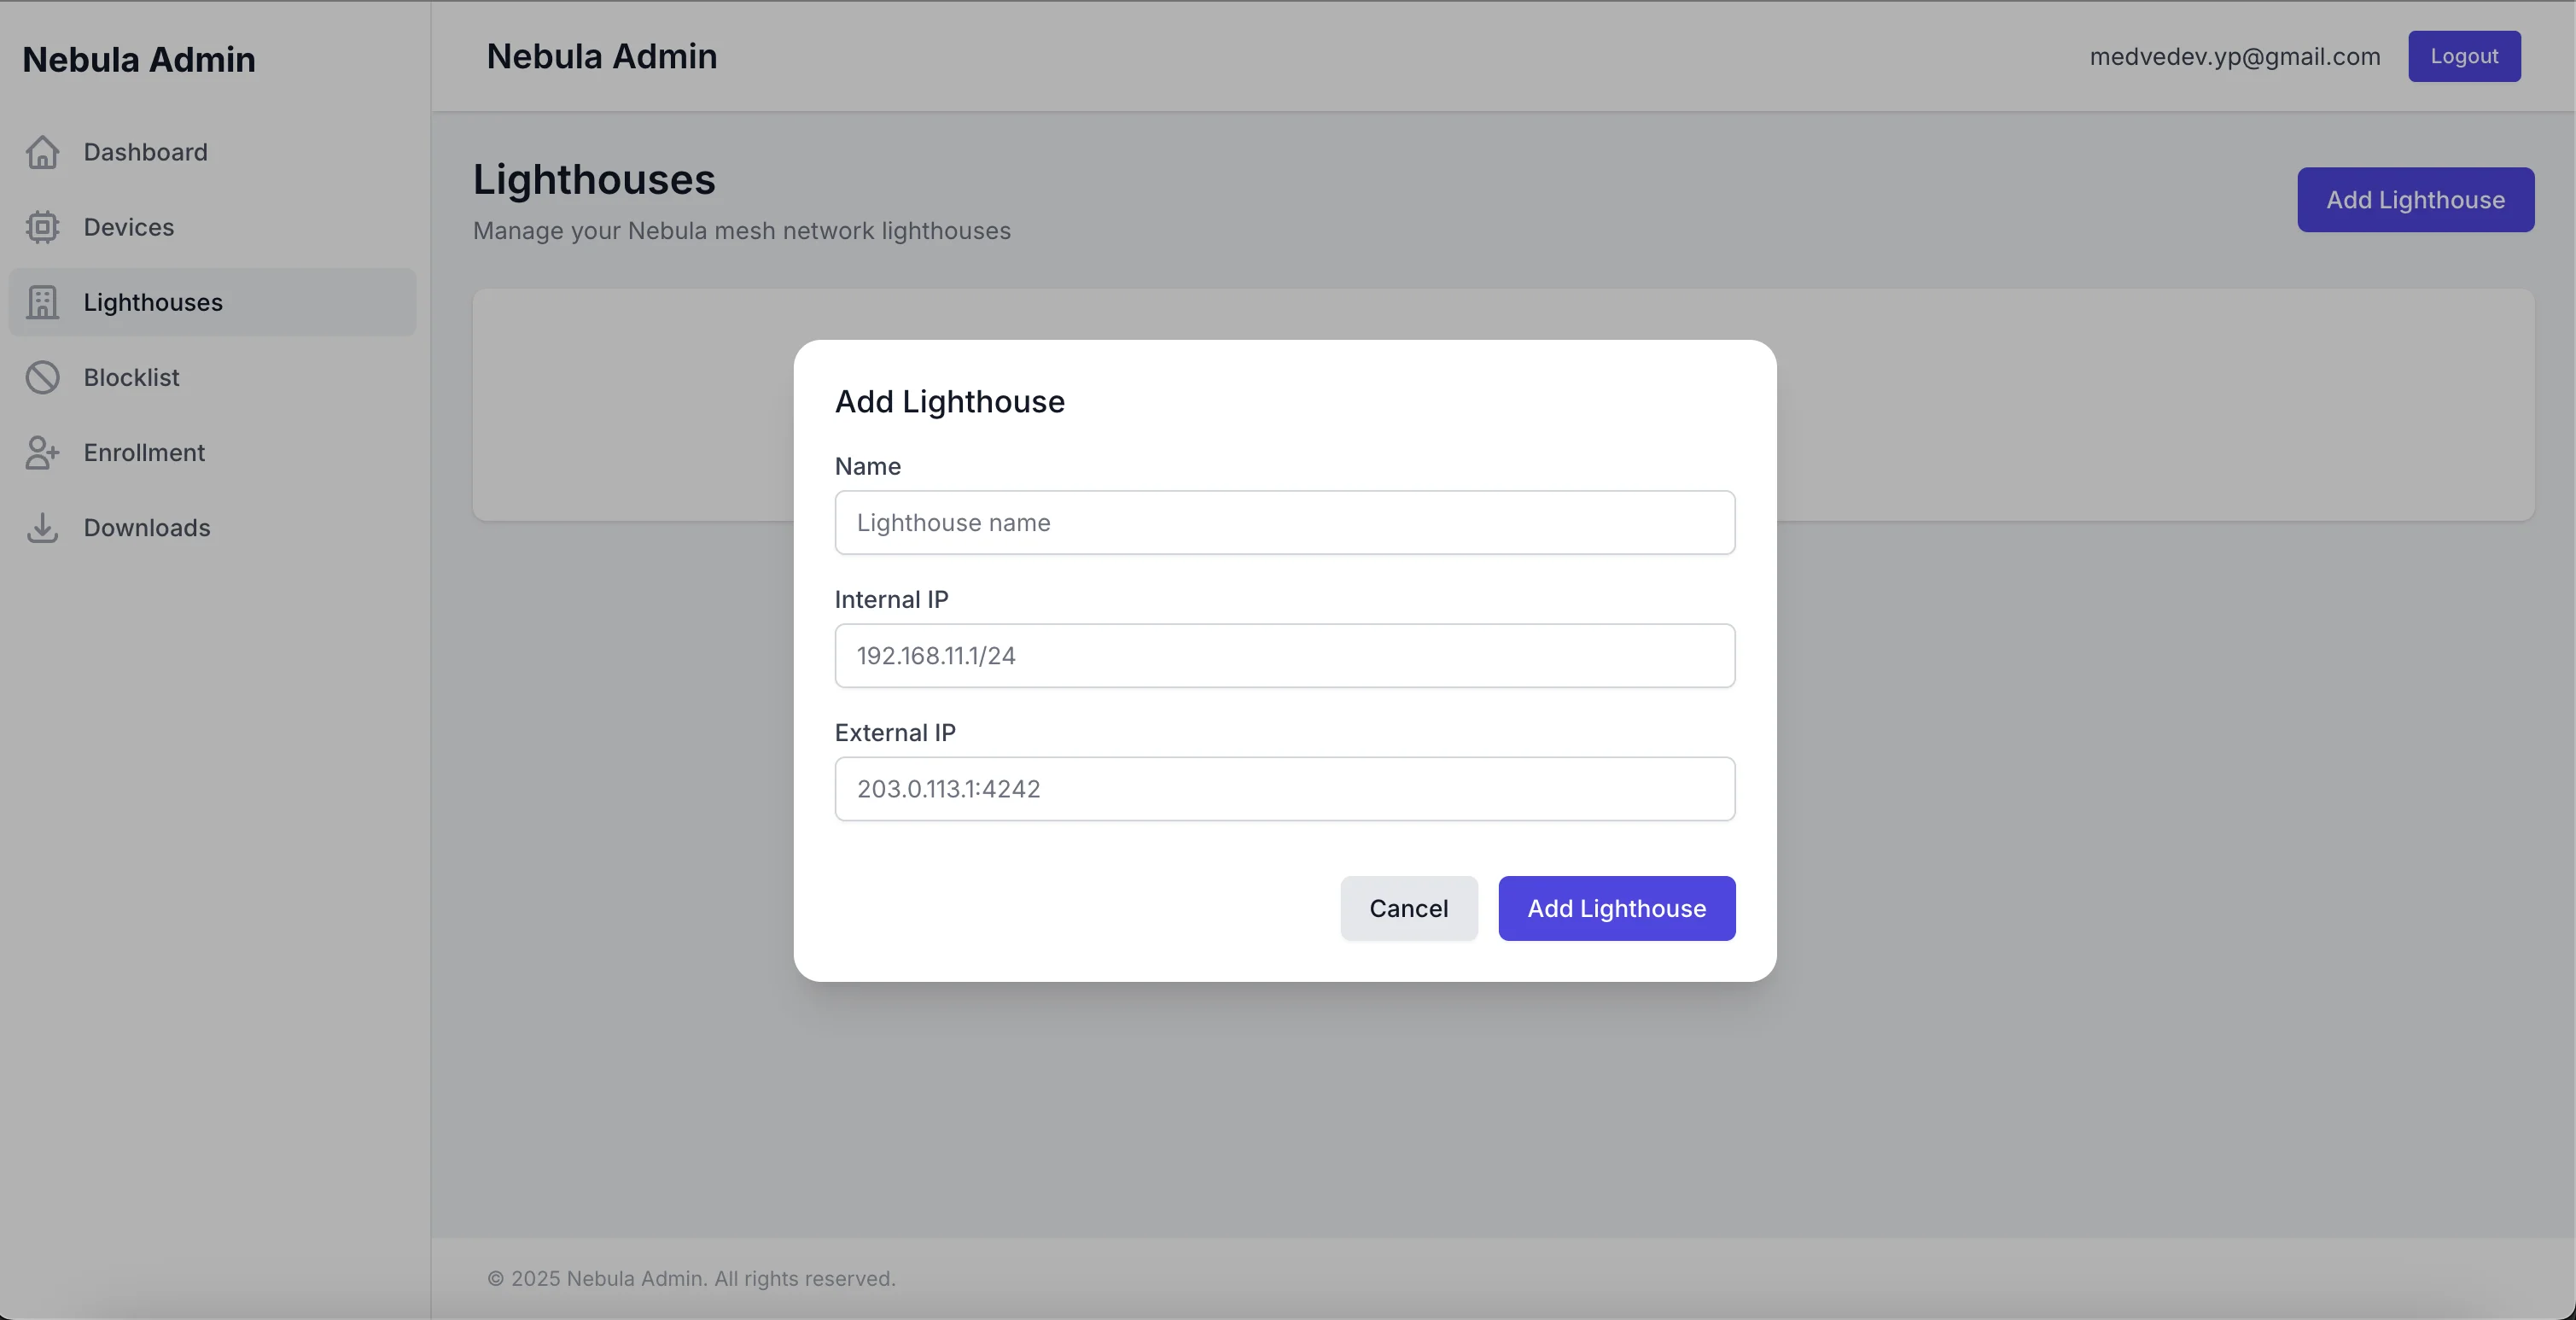
Task: Navigate to the Downloads section
Action: tap(147, 527)
